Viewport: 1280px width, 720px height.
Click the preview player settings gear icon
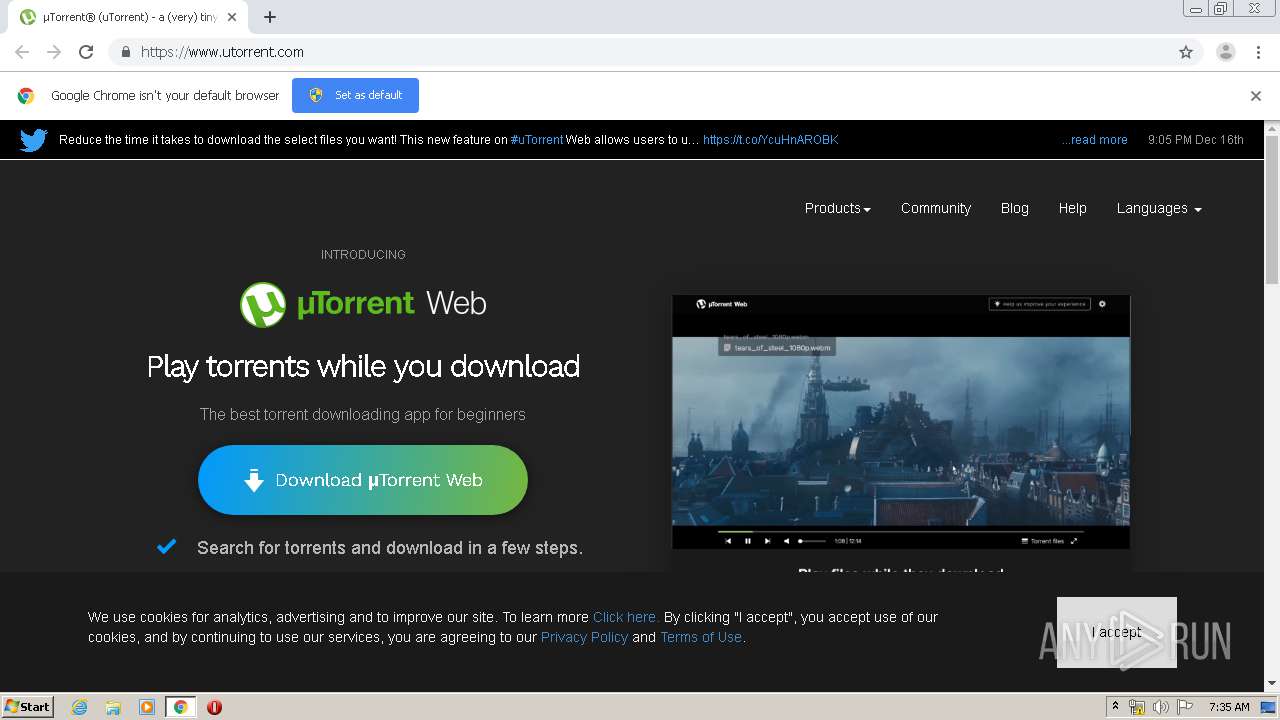point(1102,304)
